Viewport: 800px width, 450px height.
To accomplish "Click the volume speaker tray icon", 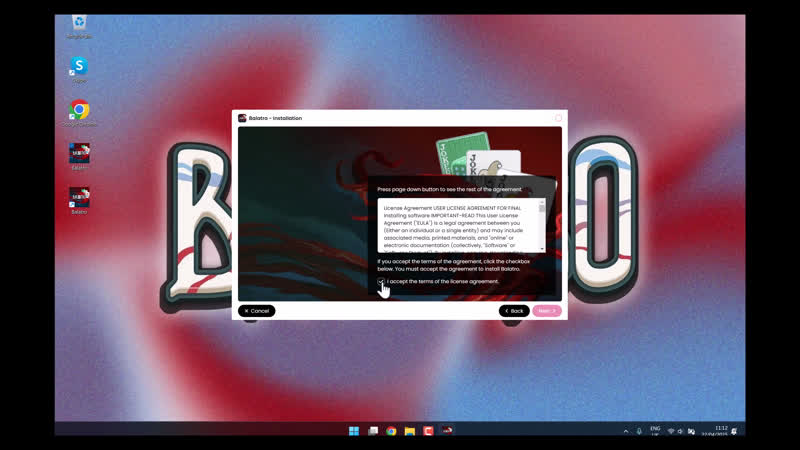I will 680,432.
